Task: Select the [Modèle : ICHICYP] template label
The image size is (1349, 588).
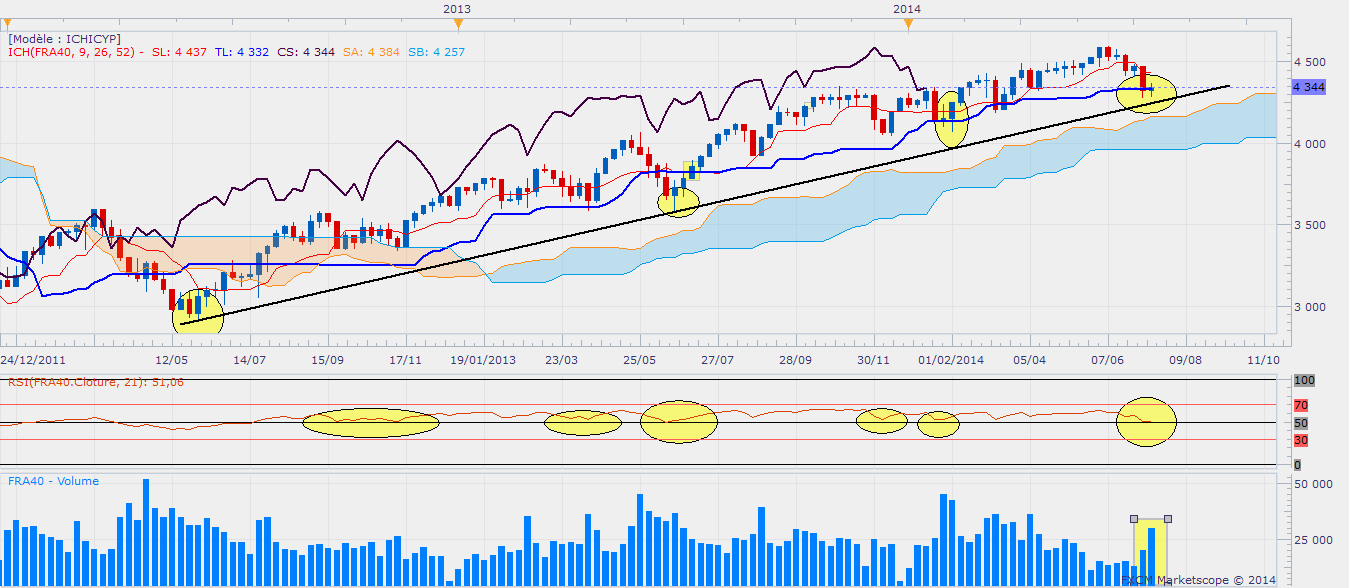Action: (x=64, y=38)
